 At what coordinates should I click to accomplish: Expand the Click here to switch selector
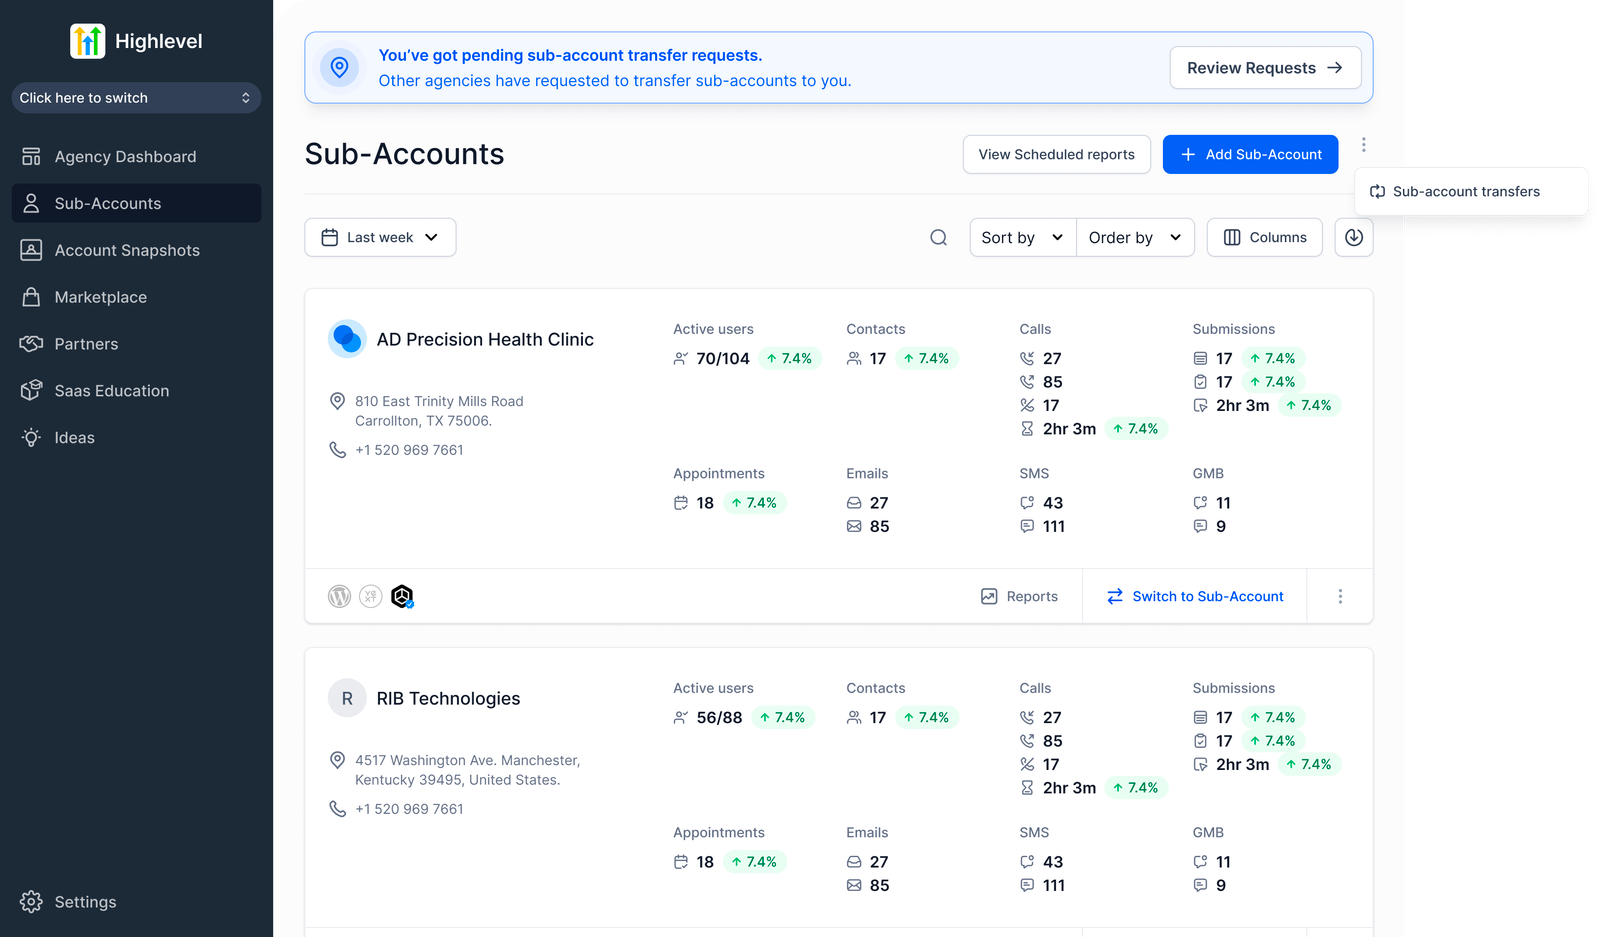[x=136, y=98]
